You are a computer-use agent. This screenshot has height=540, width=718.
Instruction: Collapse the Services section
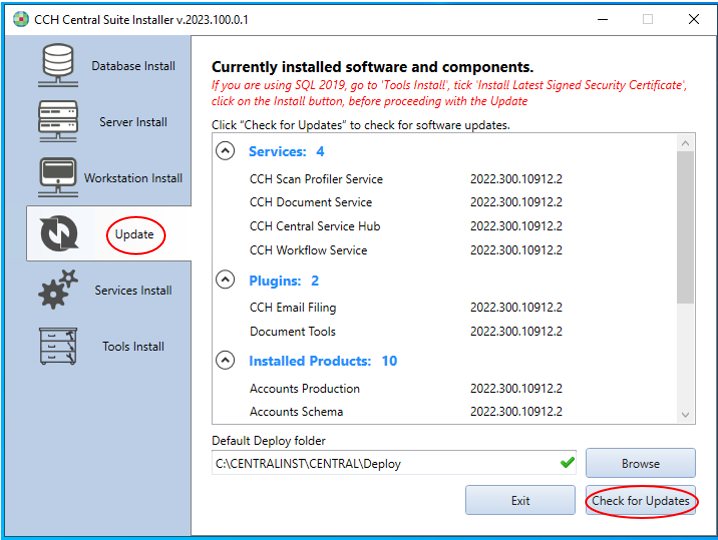click(x=225, y=150)
